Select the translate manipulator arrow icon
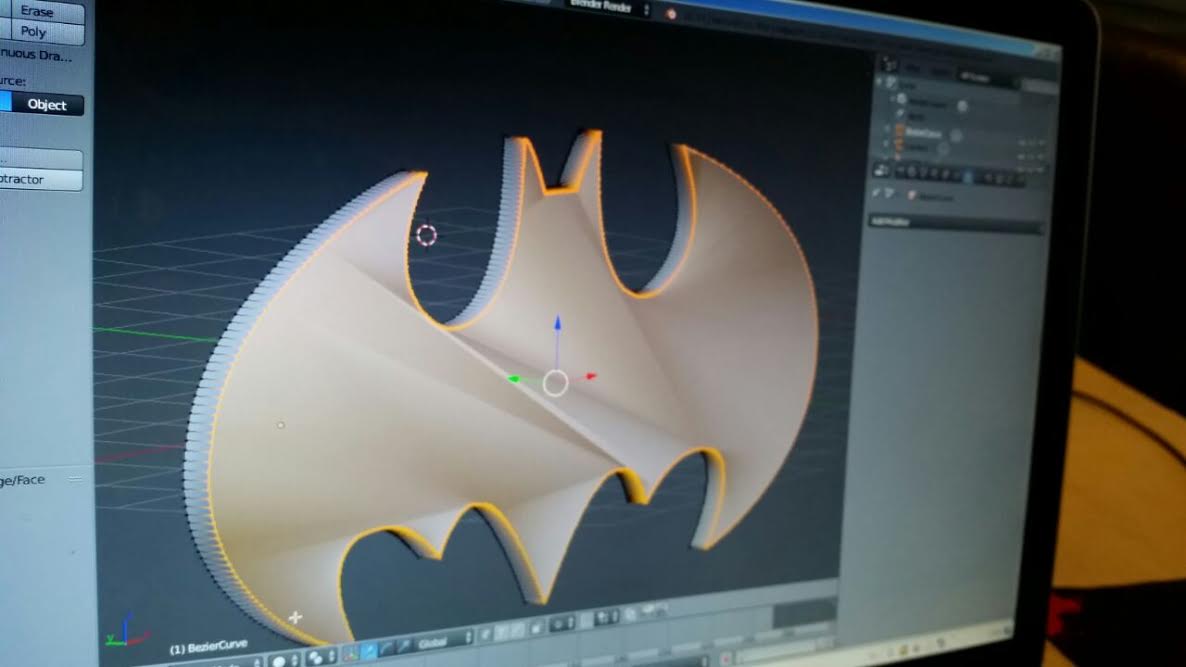The image size is (1186, 667). 369,650
